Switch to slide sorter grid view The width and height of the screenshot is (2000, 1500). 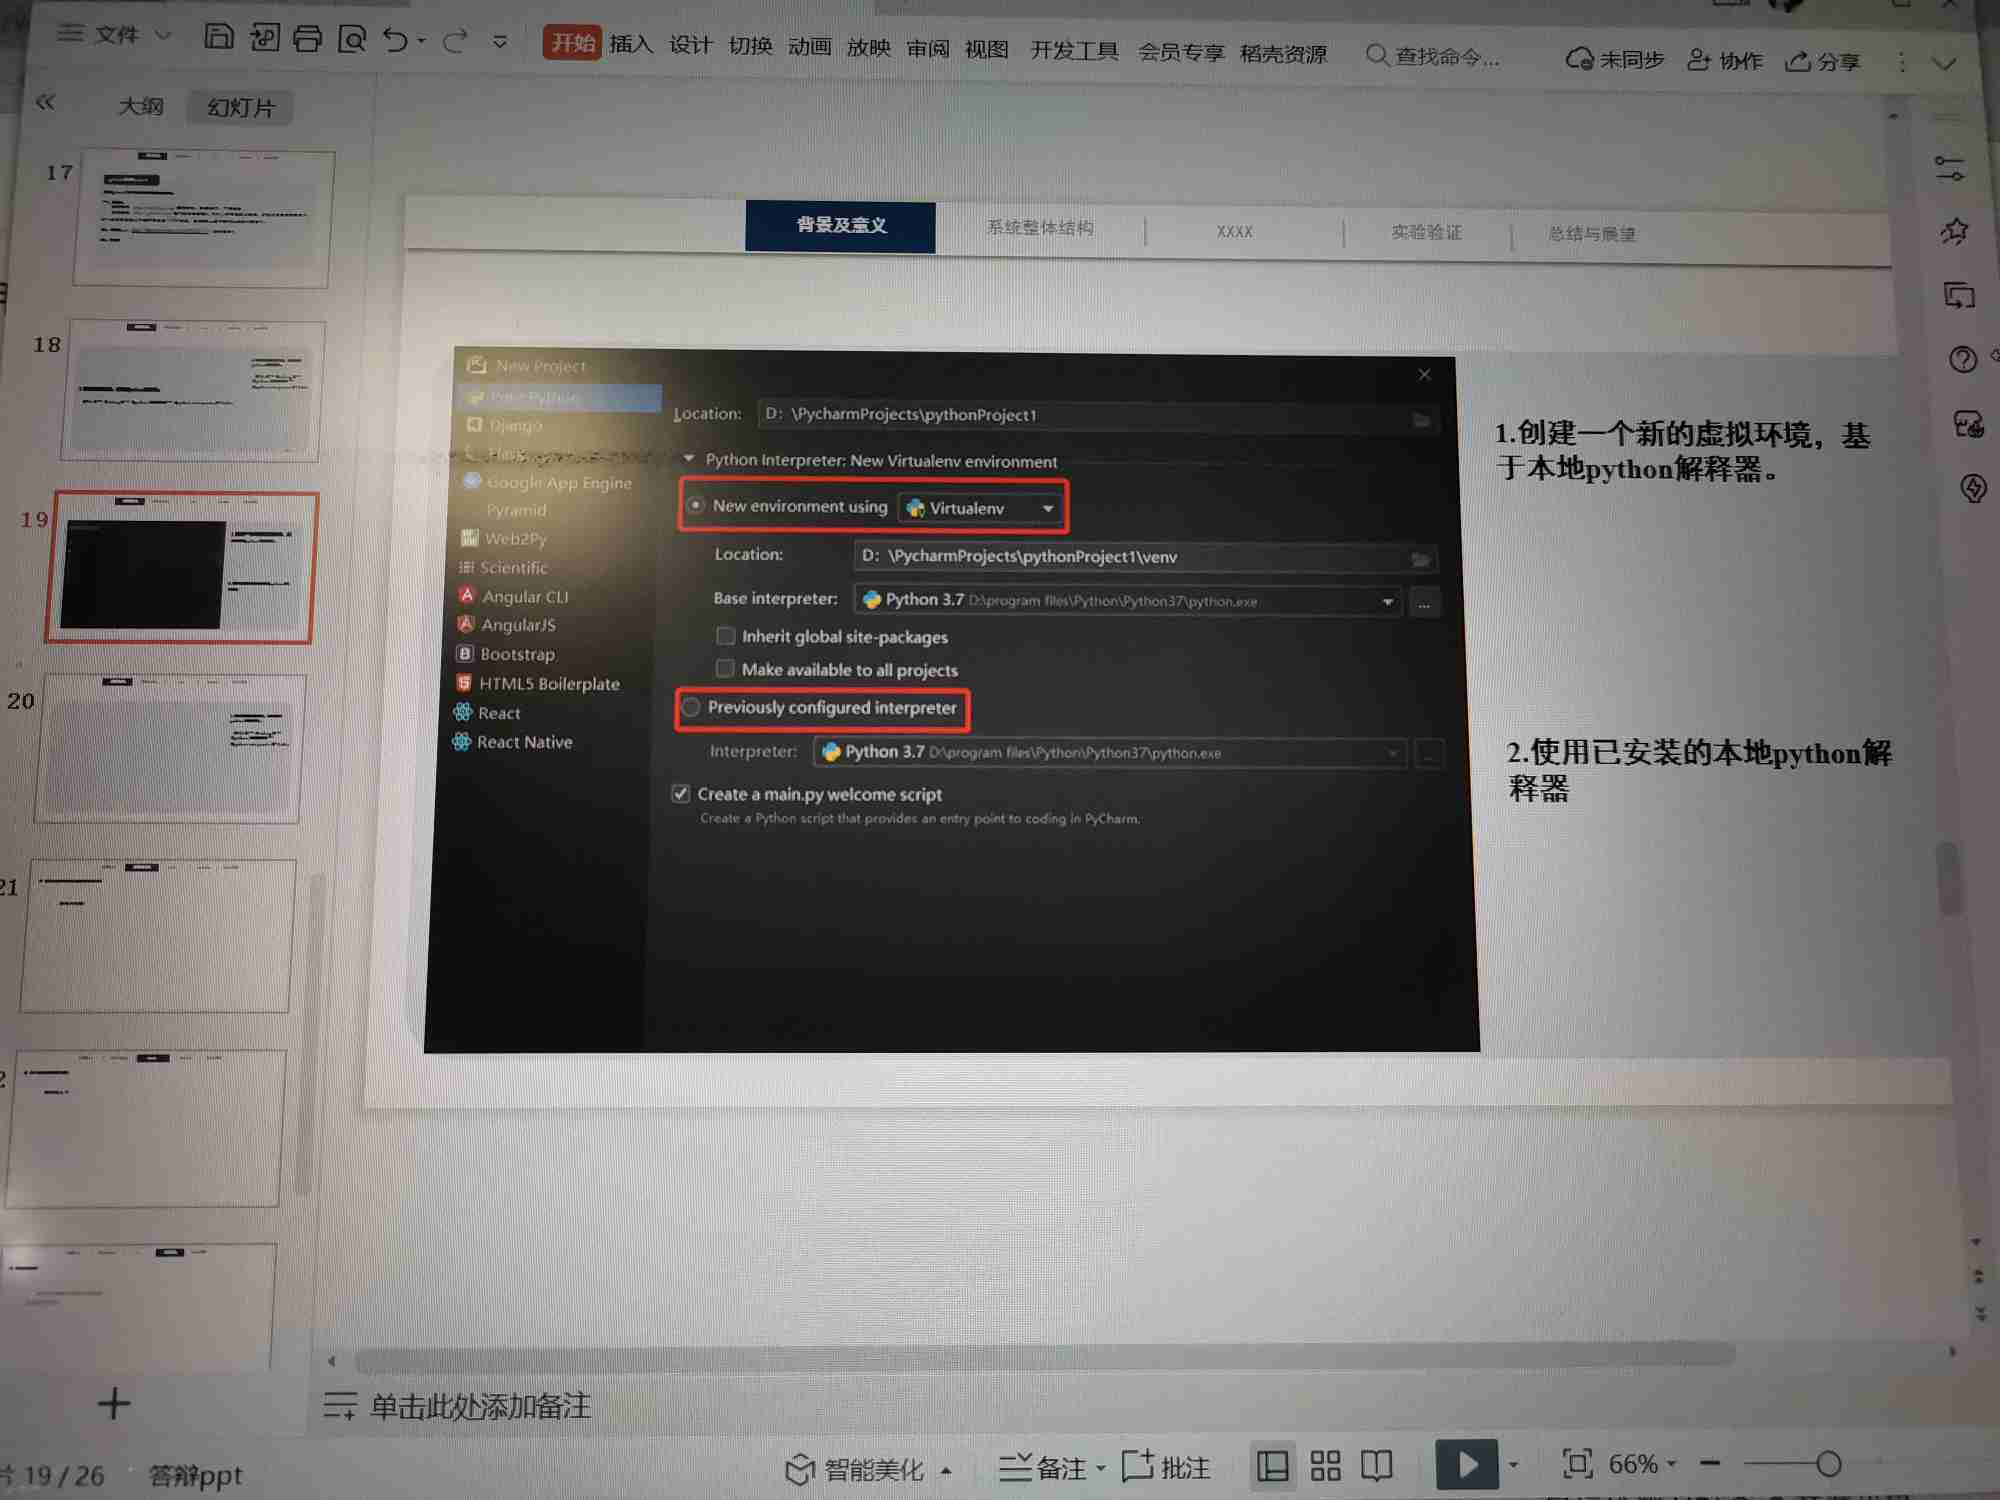[1325, 1466]
